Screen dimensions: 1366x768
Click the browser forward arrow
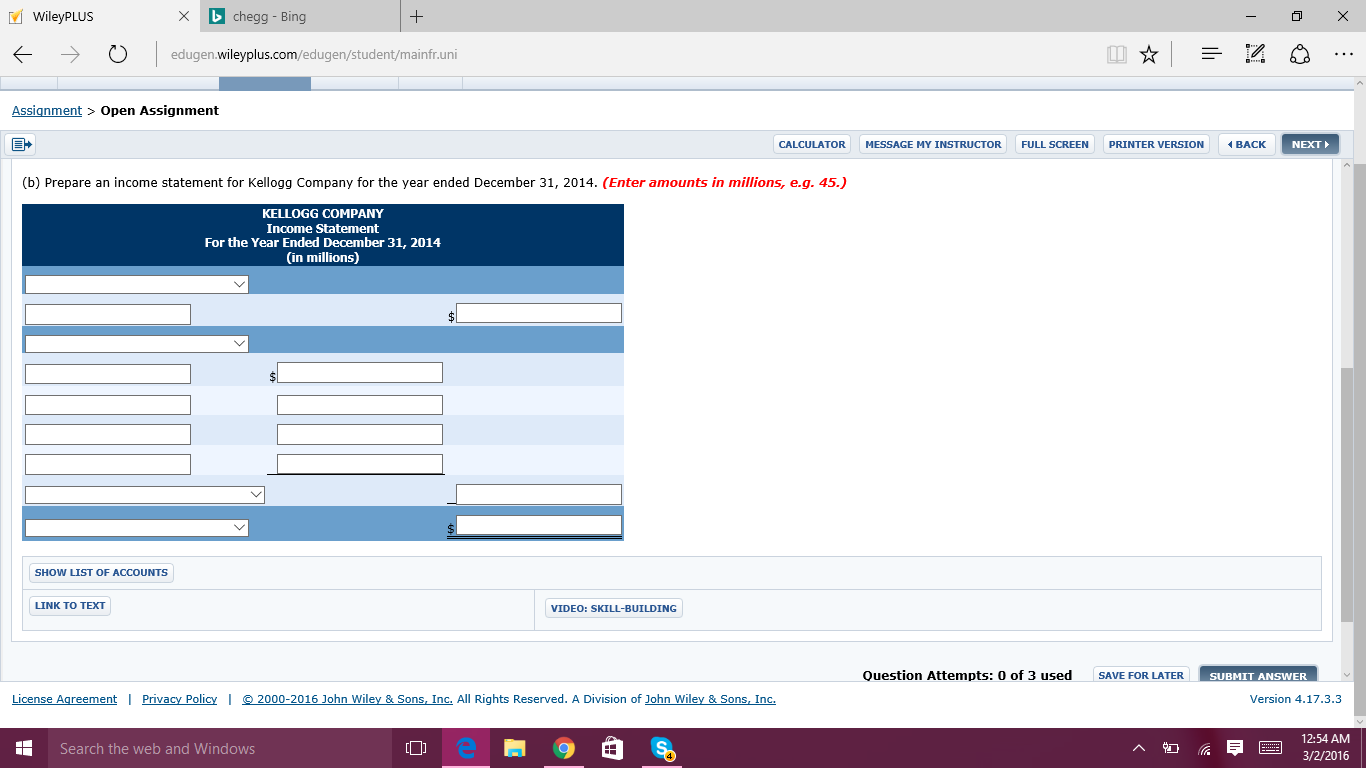click(x=70, y=55)
